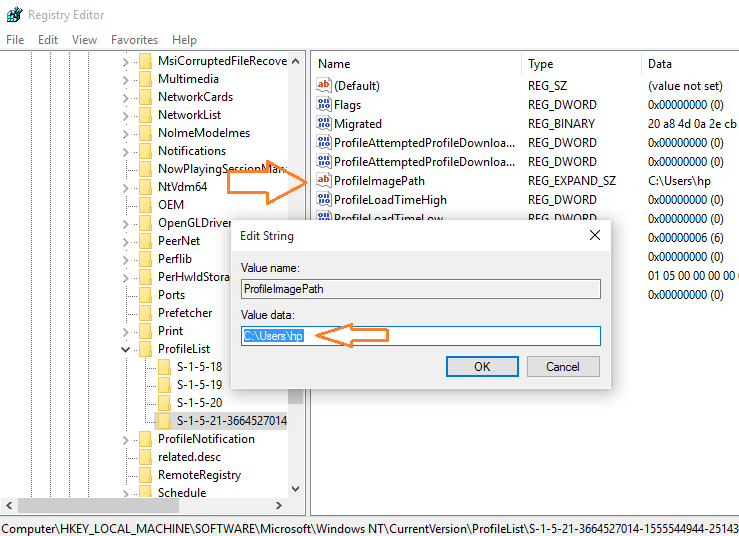Open the Help menu
The height and width of the screenshot is (536, 739).
184,40
